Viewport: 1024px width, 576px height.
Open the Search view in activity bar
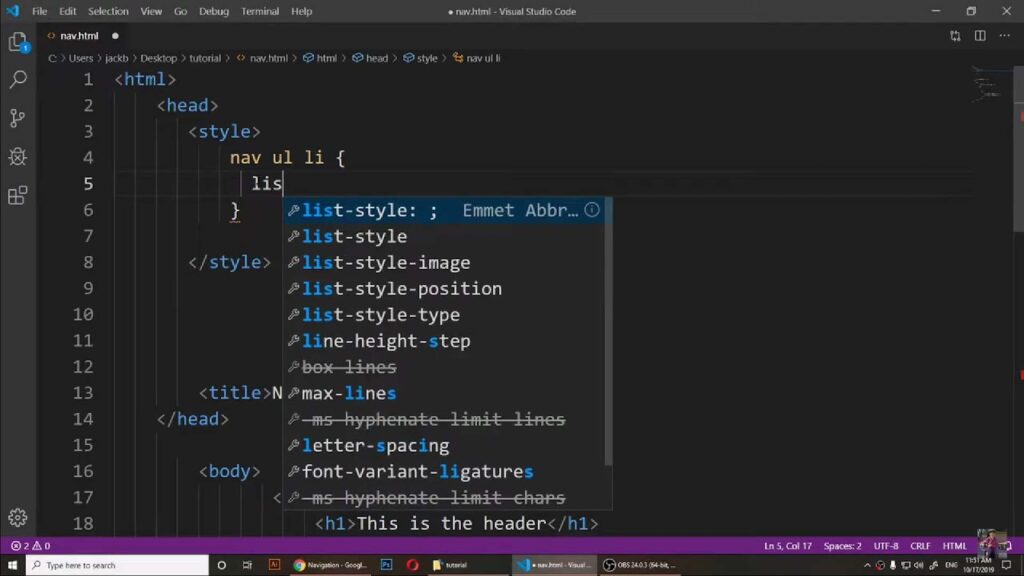pos(18,80)
